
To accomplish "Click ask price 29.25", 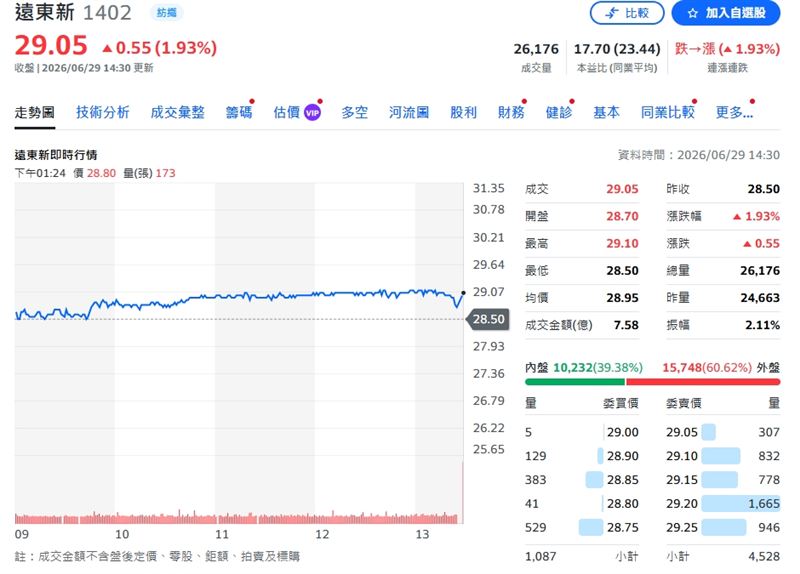I will tap(682, 527).
